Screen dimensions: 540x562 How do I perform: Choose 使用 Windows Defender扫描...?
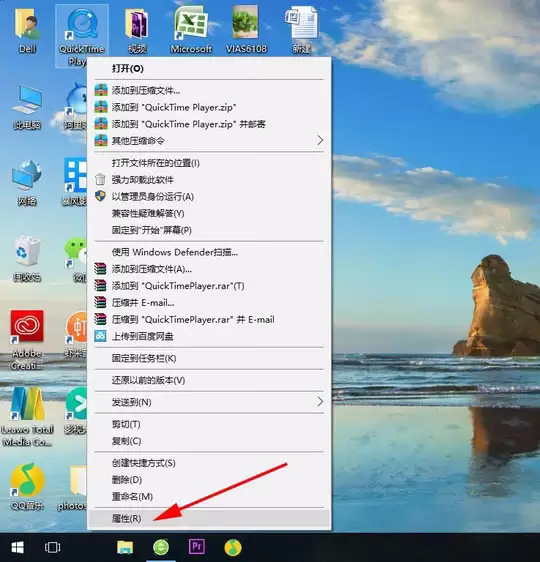[209, 252]
